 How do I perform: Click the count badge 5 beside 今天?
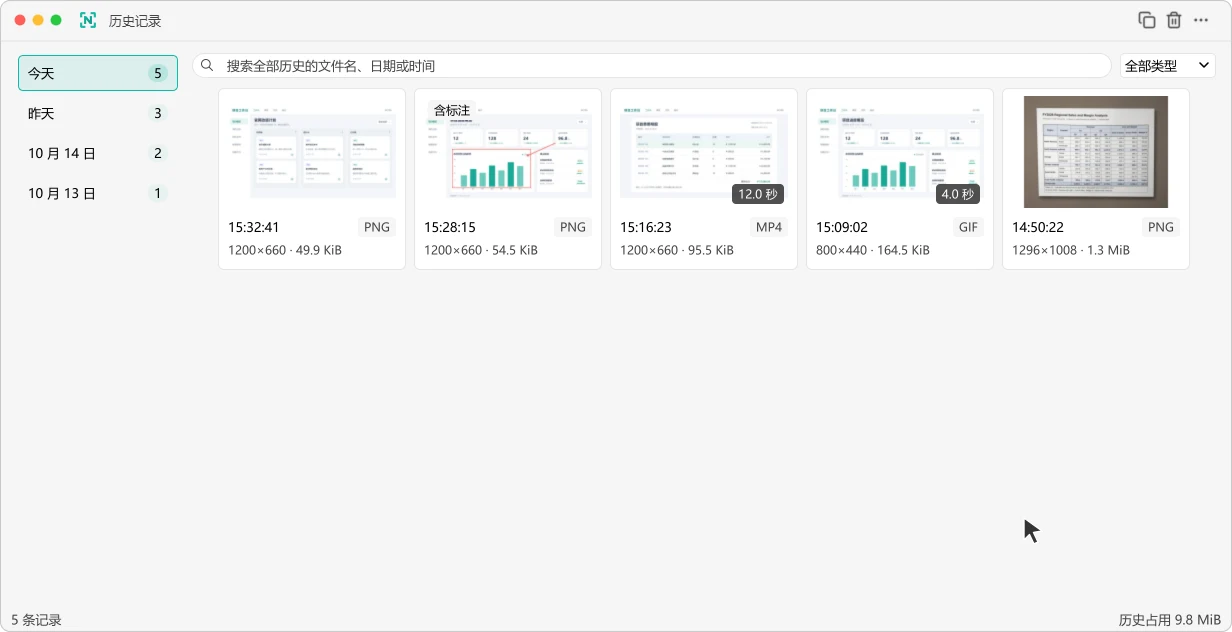[157, 73]
